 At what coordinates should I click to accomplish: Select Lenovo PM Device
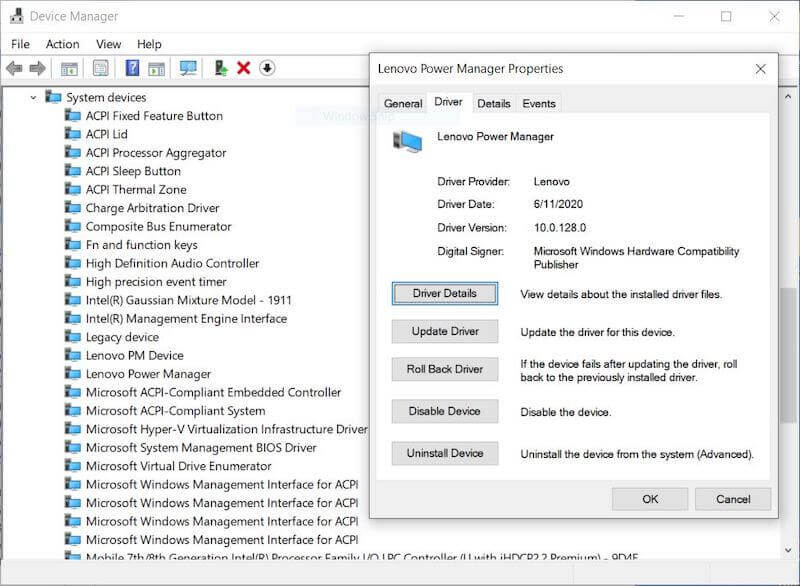point(135,355)
